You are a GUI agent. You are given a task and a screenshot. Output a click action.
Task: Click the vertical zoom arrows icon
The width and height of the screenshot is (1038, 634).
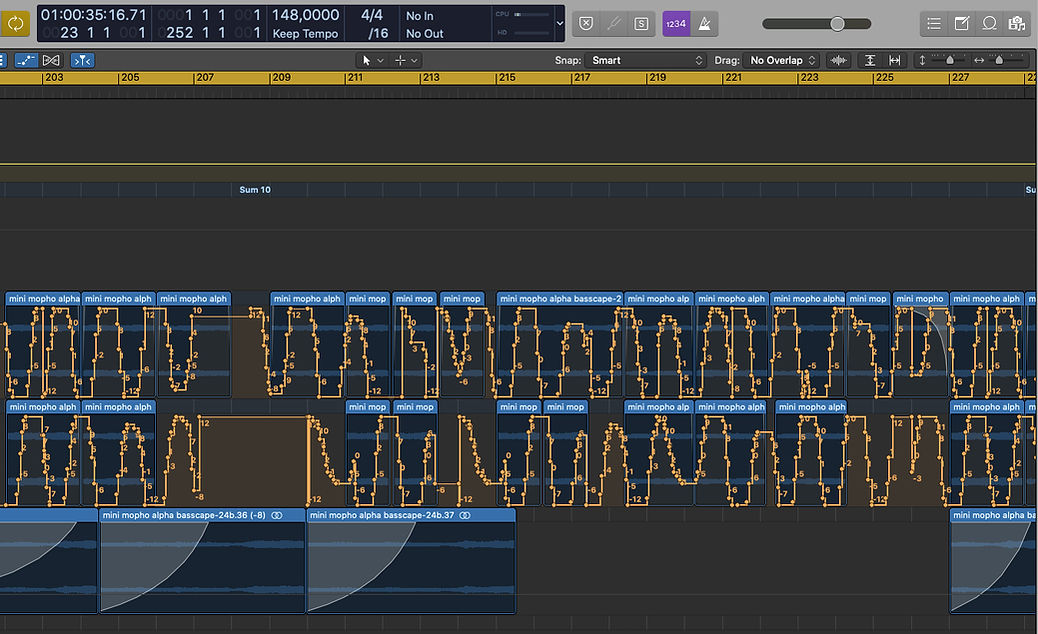(x=921, y=60)
